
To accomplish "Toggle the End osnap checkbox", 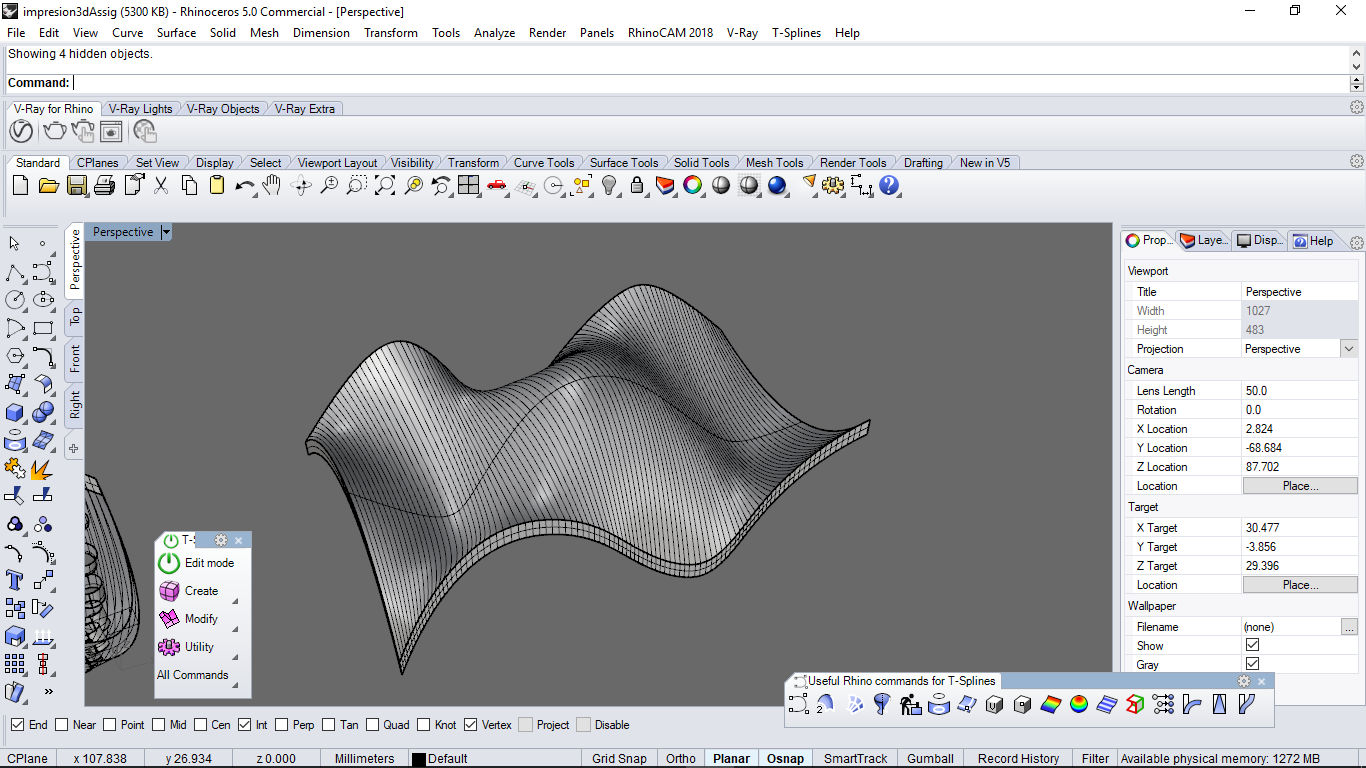I will coord(18,725).
